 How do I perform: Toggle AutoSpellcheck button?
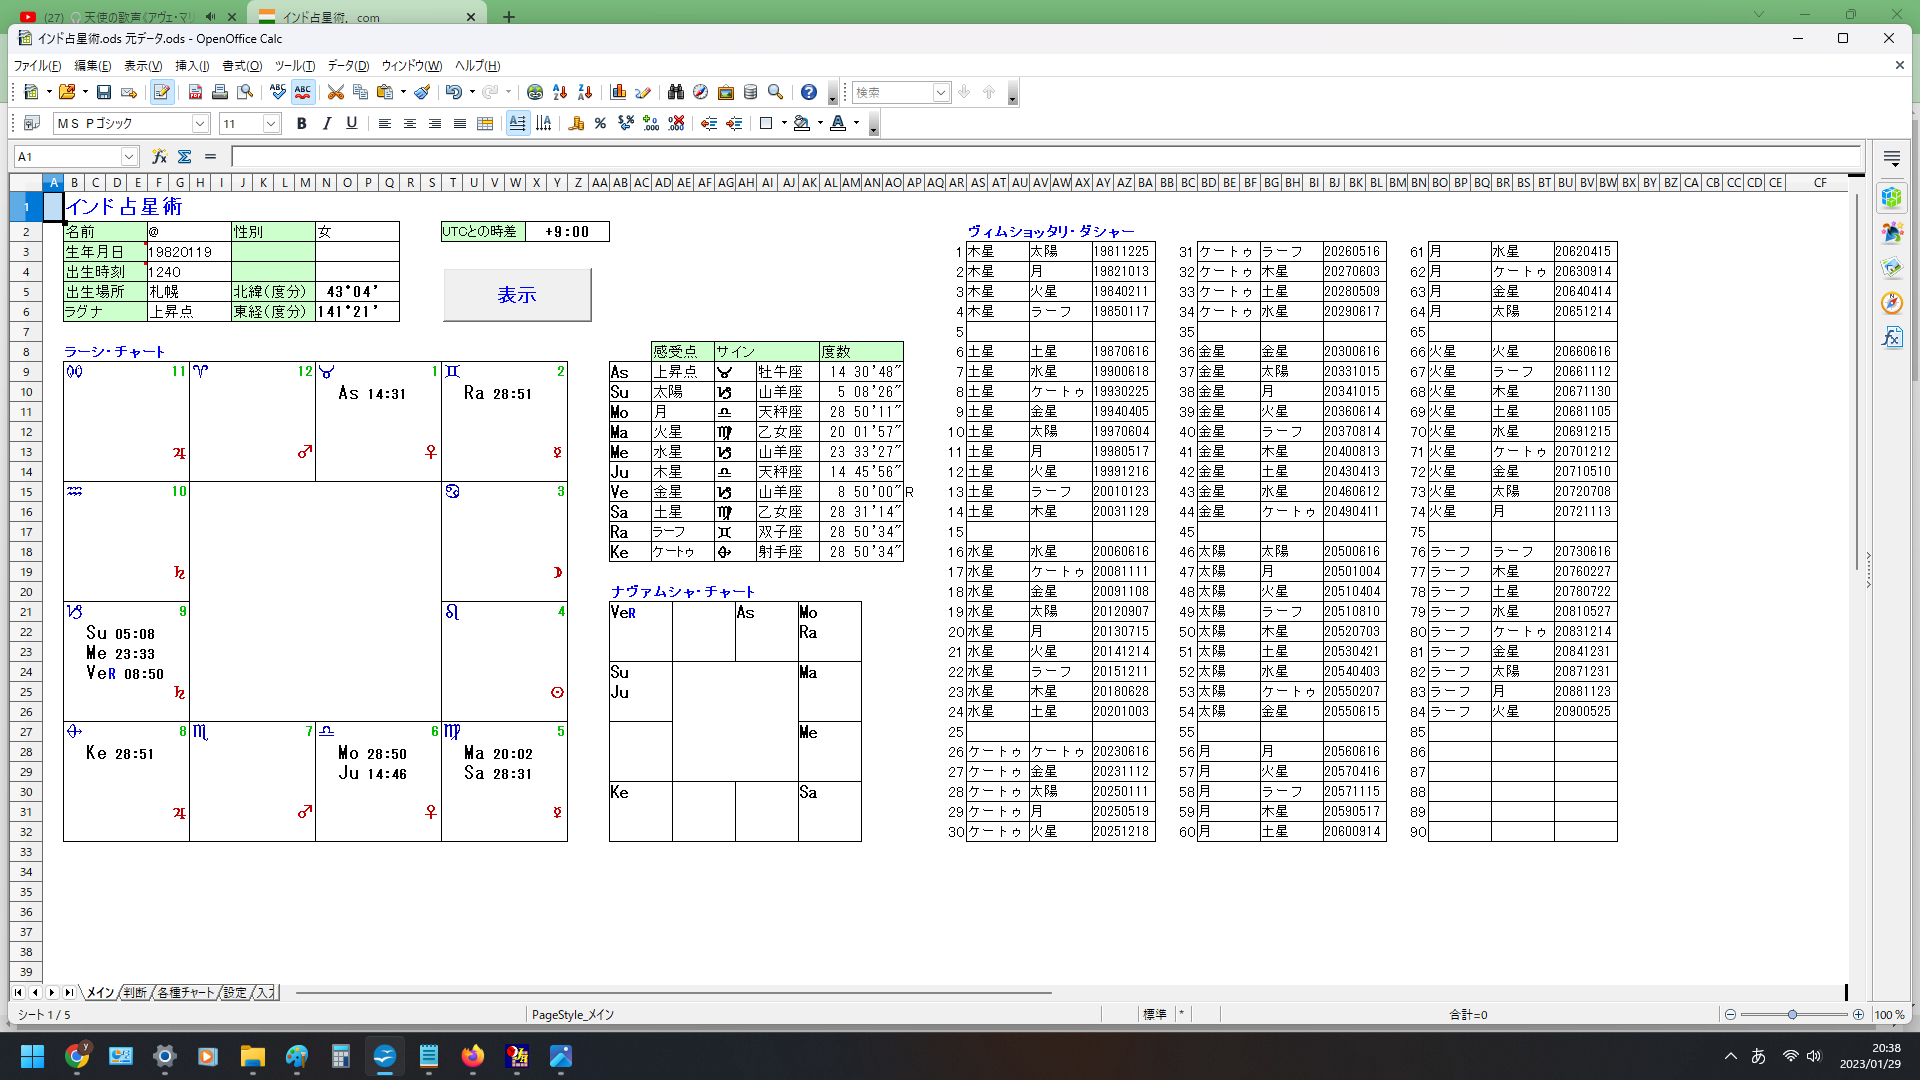click(303, 92)
